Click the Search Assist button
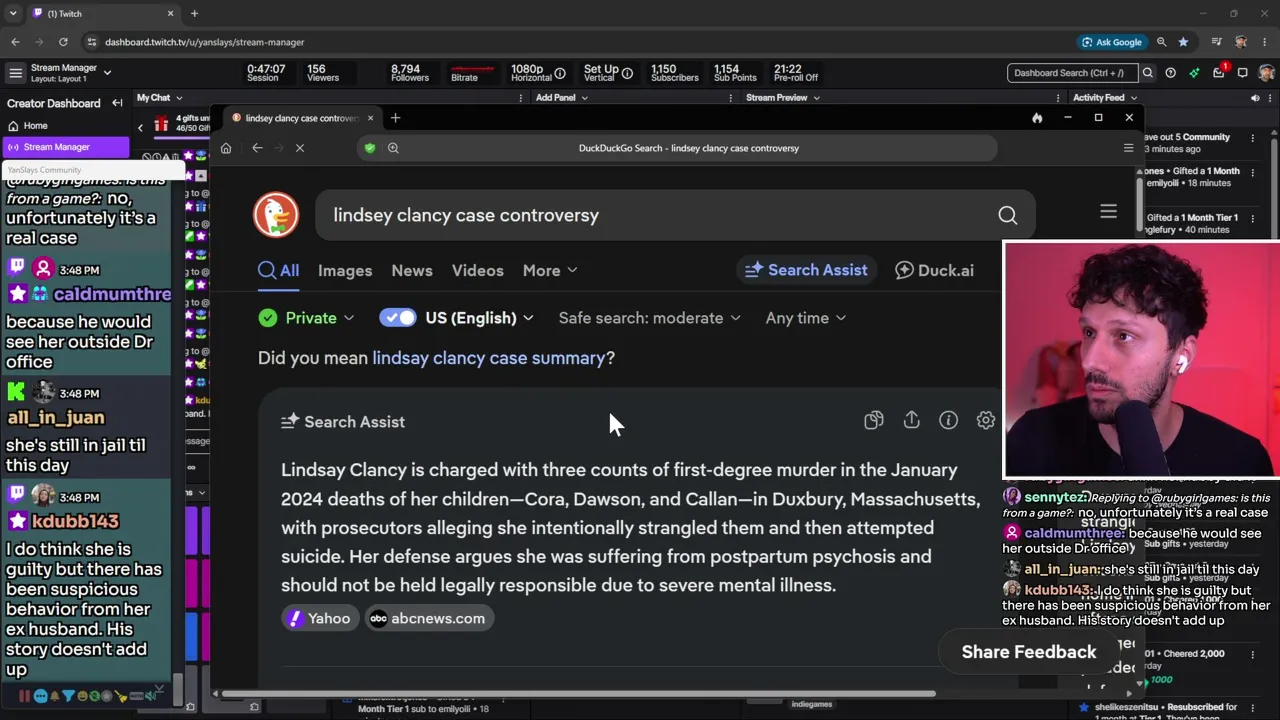The image size is (1280, 720). (806, 270)
